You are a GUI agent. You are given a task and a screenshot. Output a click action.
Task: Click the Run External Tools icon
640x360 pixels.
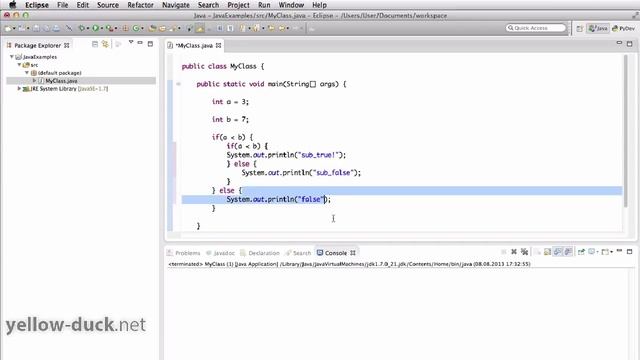point(109,28)
